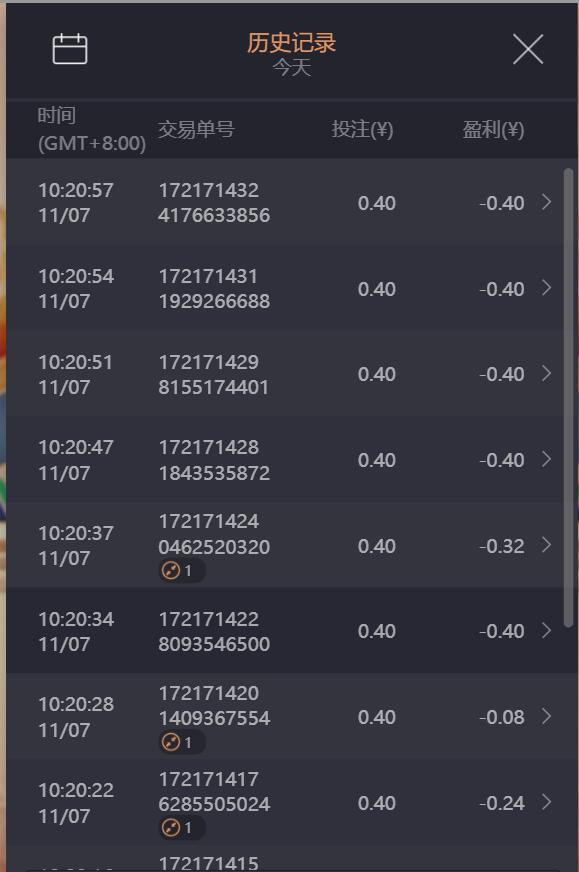Open details chevron for 10:20:28 record
The width and height of the screenshot is (579, 872).
(546, 716)
